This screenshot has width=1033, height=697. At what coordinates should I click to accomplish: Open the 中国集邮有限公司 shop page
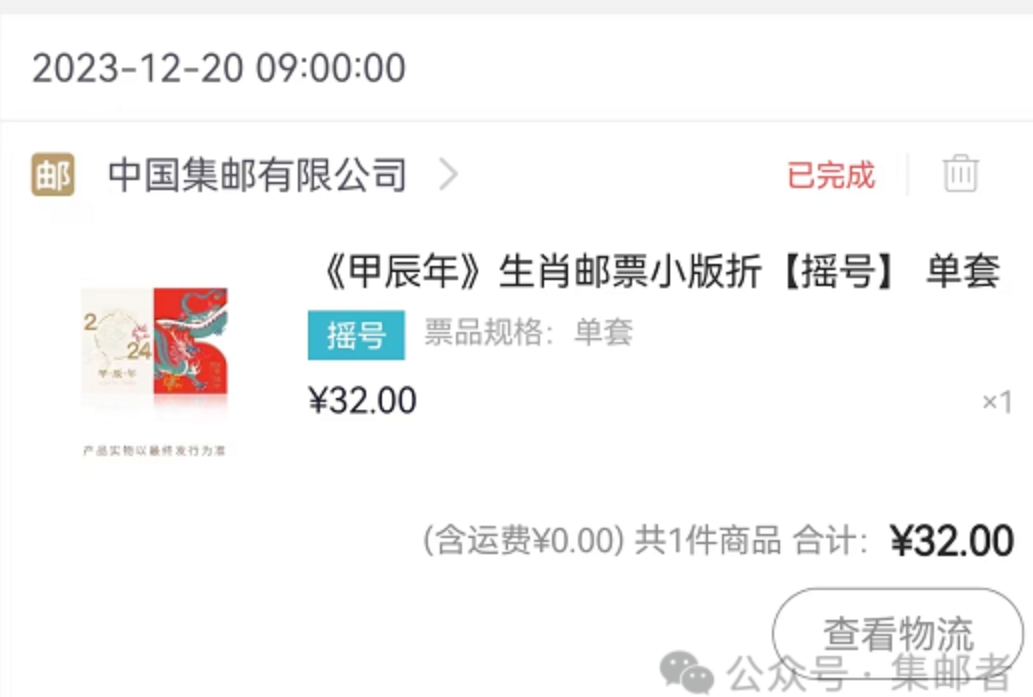[258, 175]
